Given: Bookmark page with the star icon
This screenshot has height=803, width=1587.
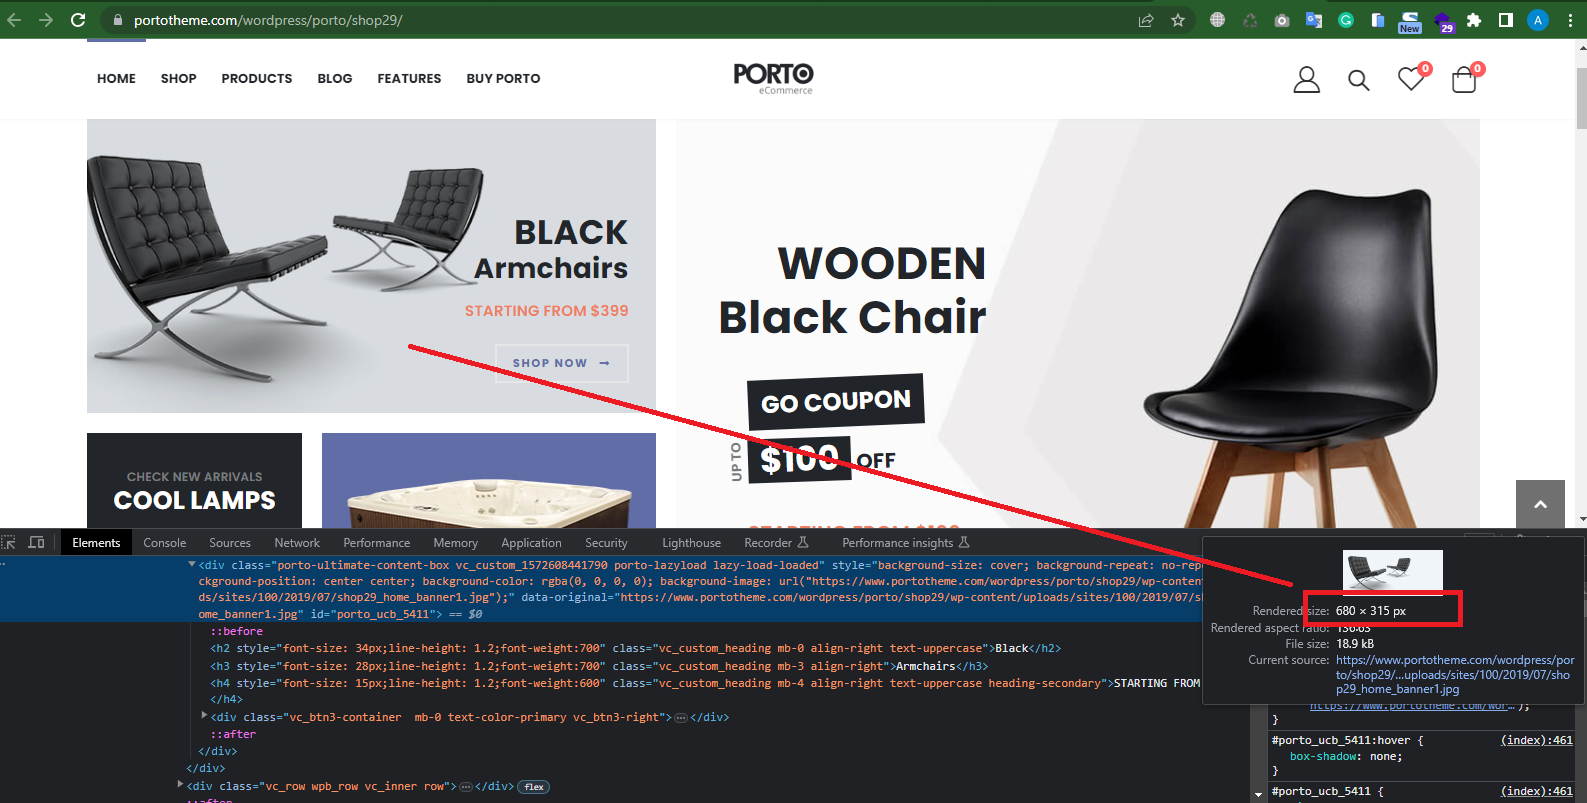Looking at the screenshot, I should pyautogui.click(x=1178, y=20).
